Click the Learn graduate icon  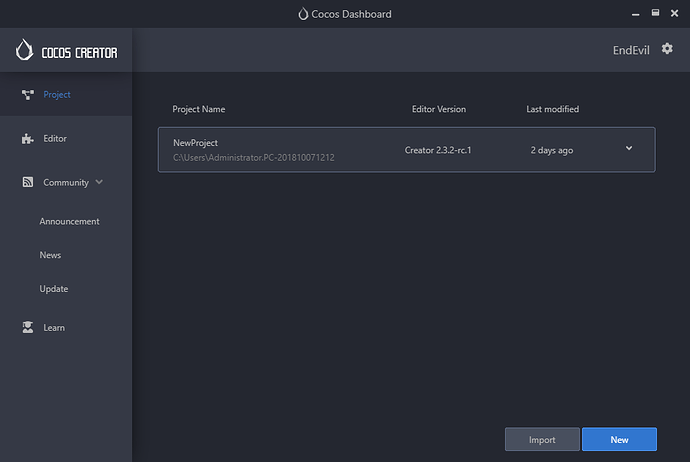28,327
